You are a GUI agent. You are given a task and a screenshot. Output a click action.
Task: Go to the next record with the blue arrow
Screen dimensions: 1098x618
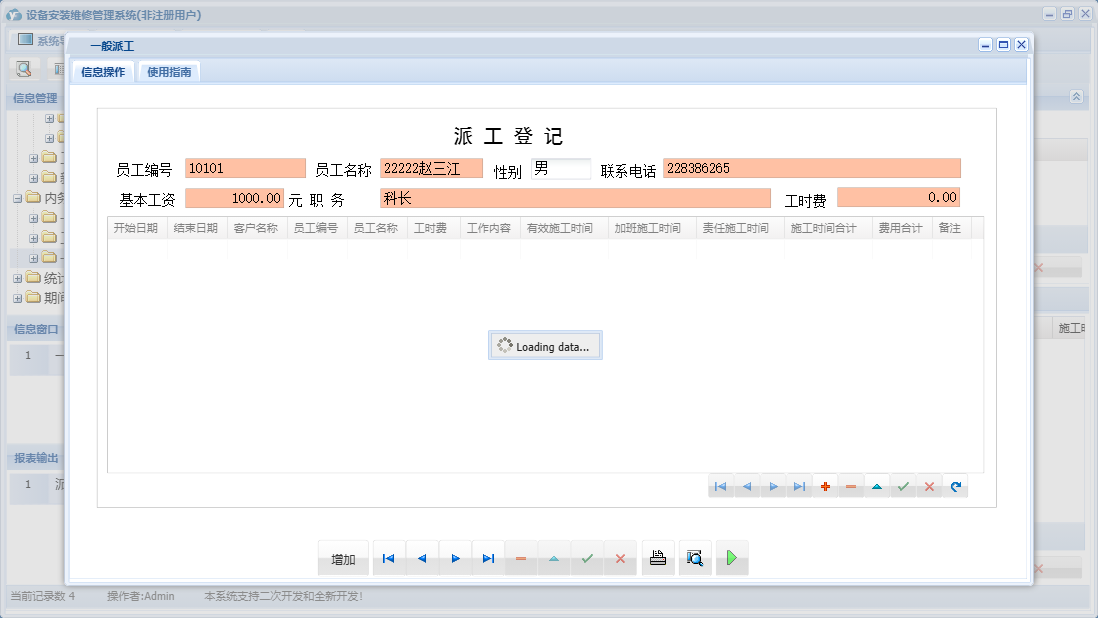click(455, 558)
